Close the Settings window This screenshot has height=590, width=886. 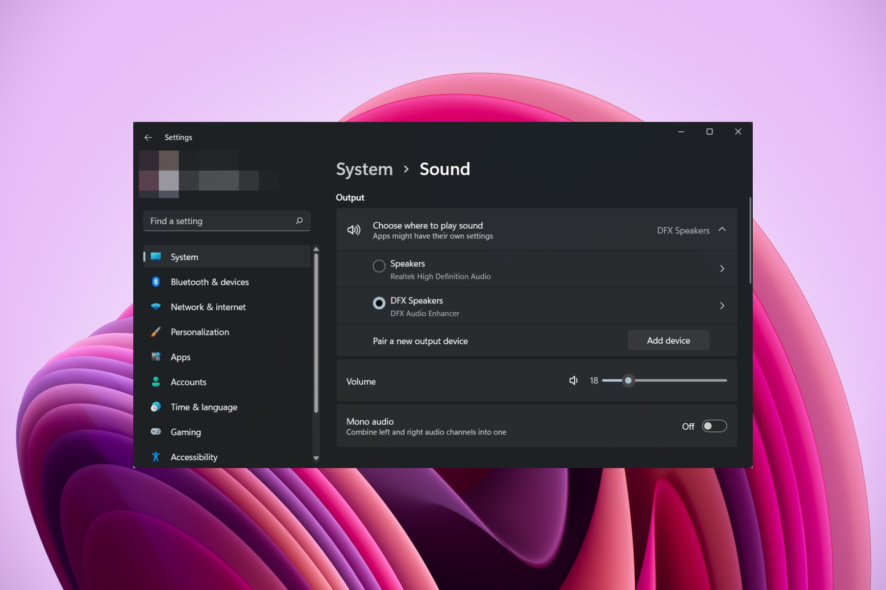(x=738, y=132)
